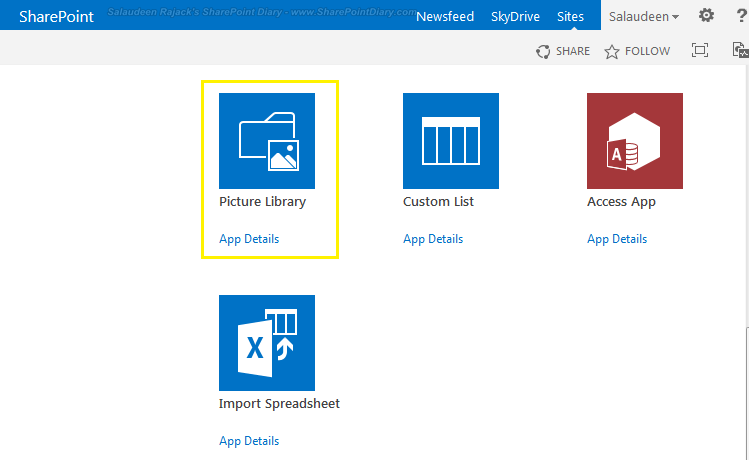Click the SharePoint brand link
749x460 pixels.
coord(56,16)
